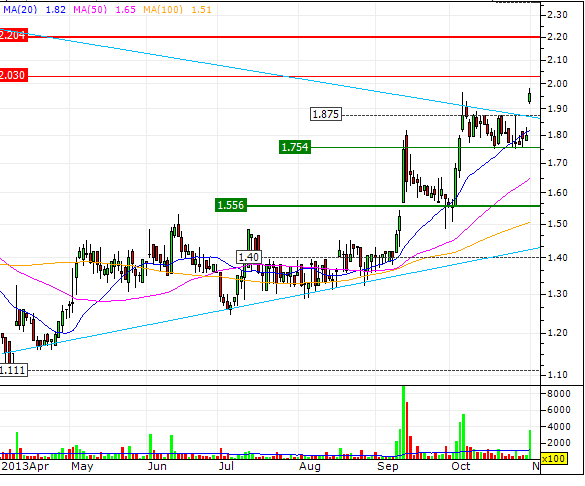Click the 1.20 price axis label

point(557,333)
